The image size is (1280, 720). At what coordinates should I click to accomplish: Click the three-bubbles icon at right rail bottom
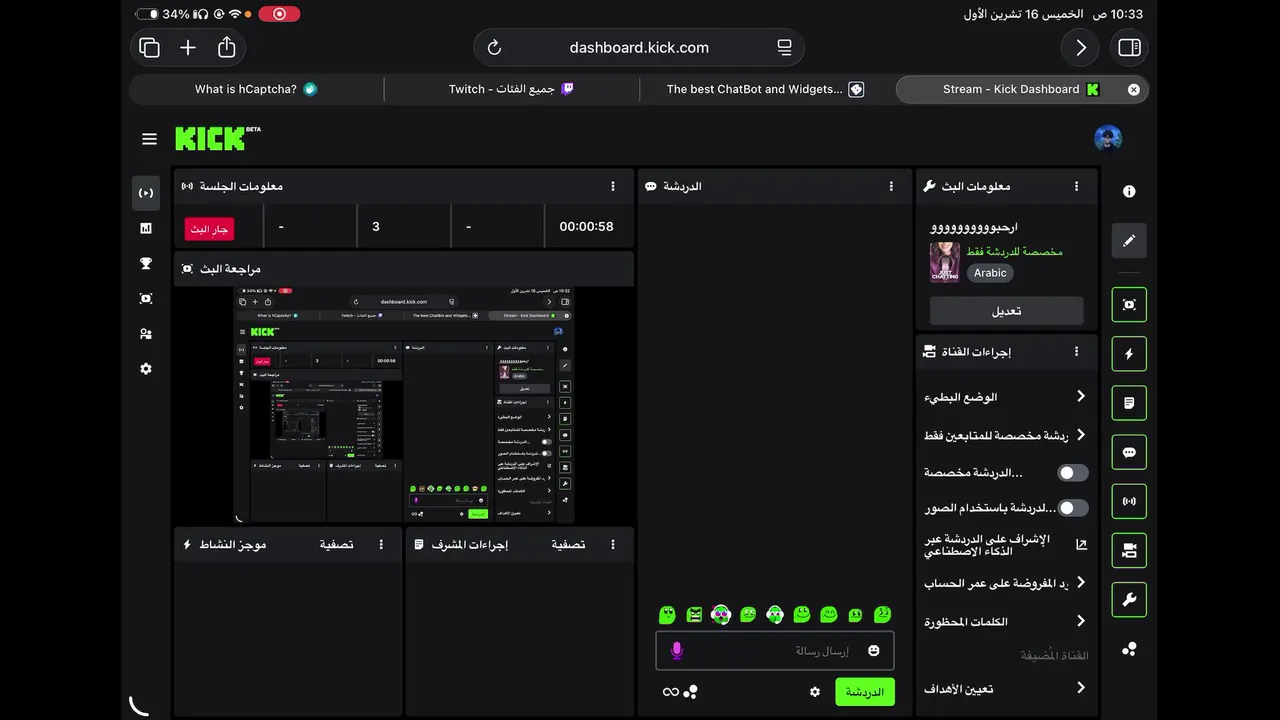[x=1129, y=649]
